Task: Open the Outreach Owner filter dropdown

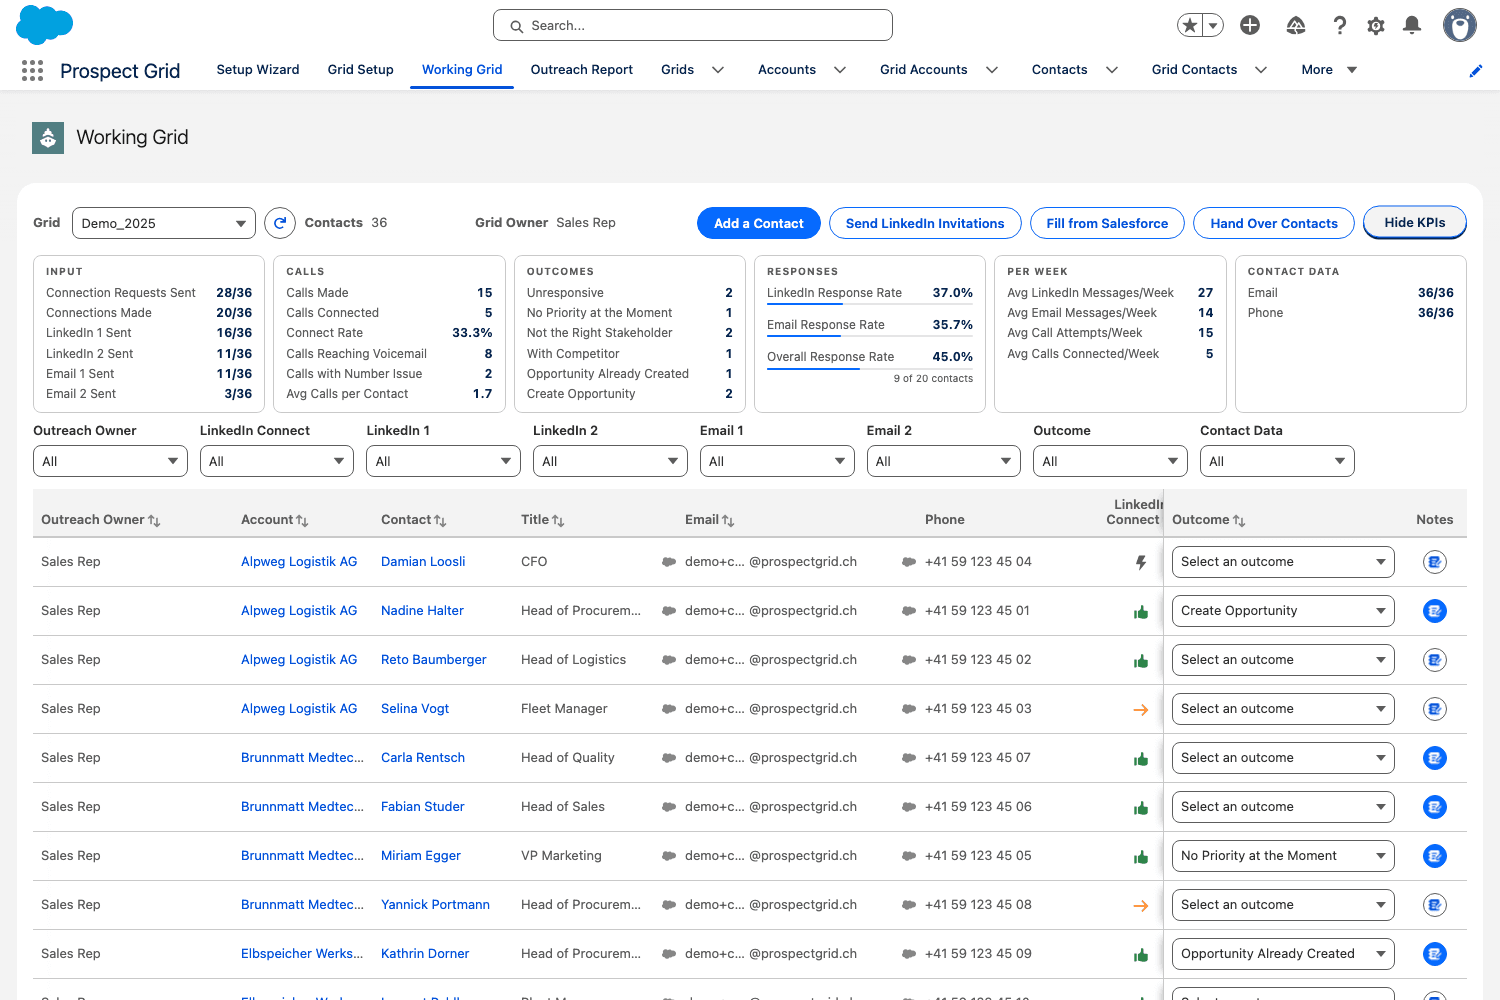Action: (110, 461)
